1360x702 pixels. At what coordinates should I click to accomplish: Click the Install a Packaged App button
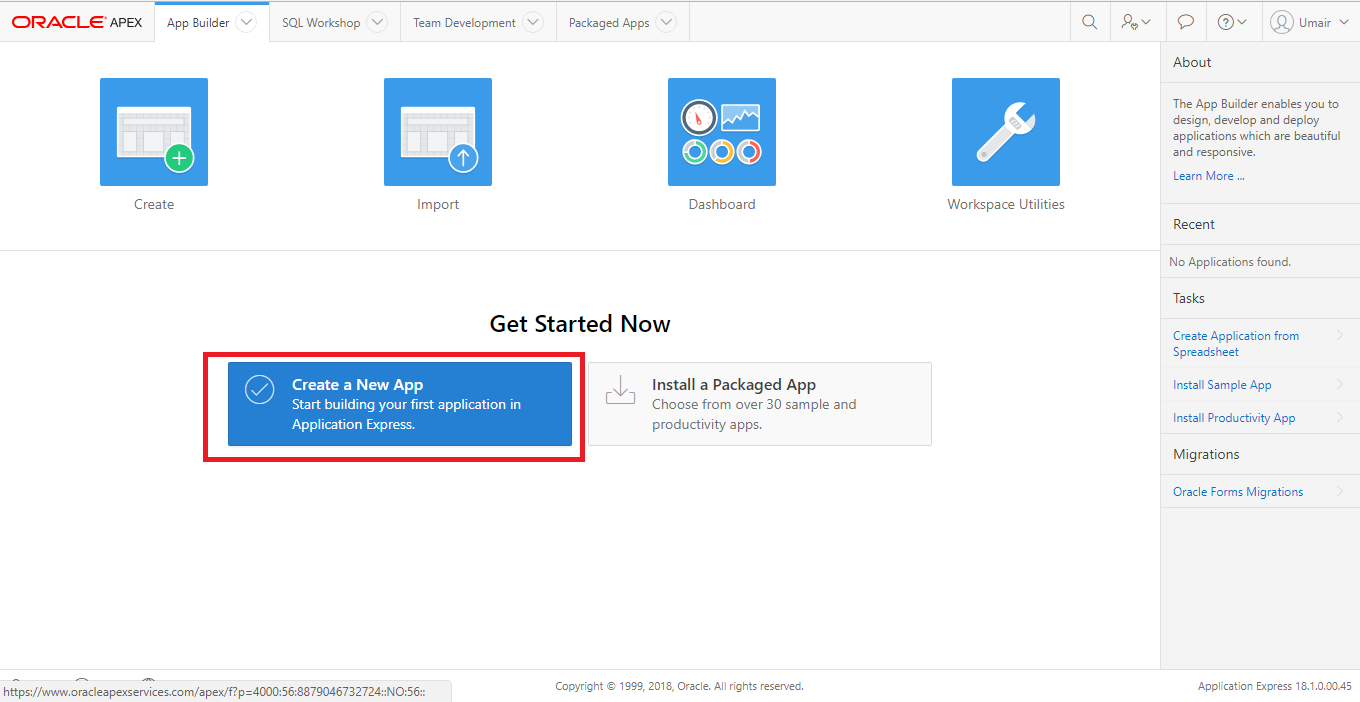pos(760,404)
